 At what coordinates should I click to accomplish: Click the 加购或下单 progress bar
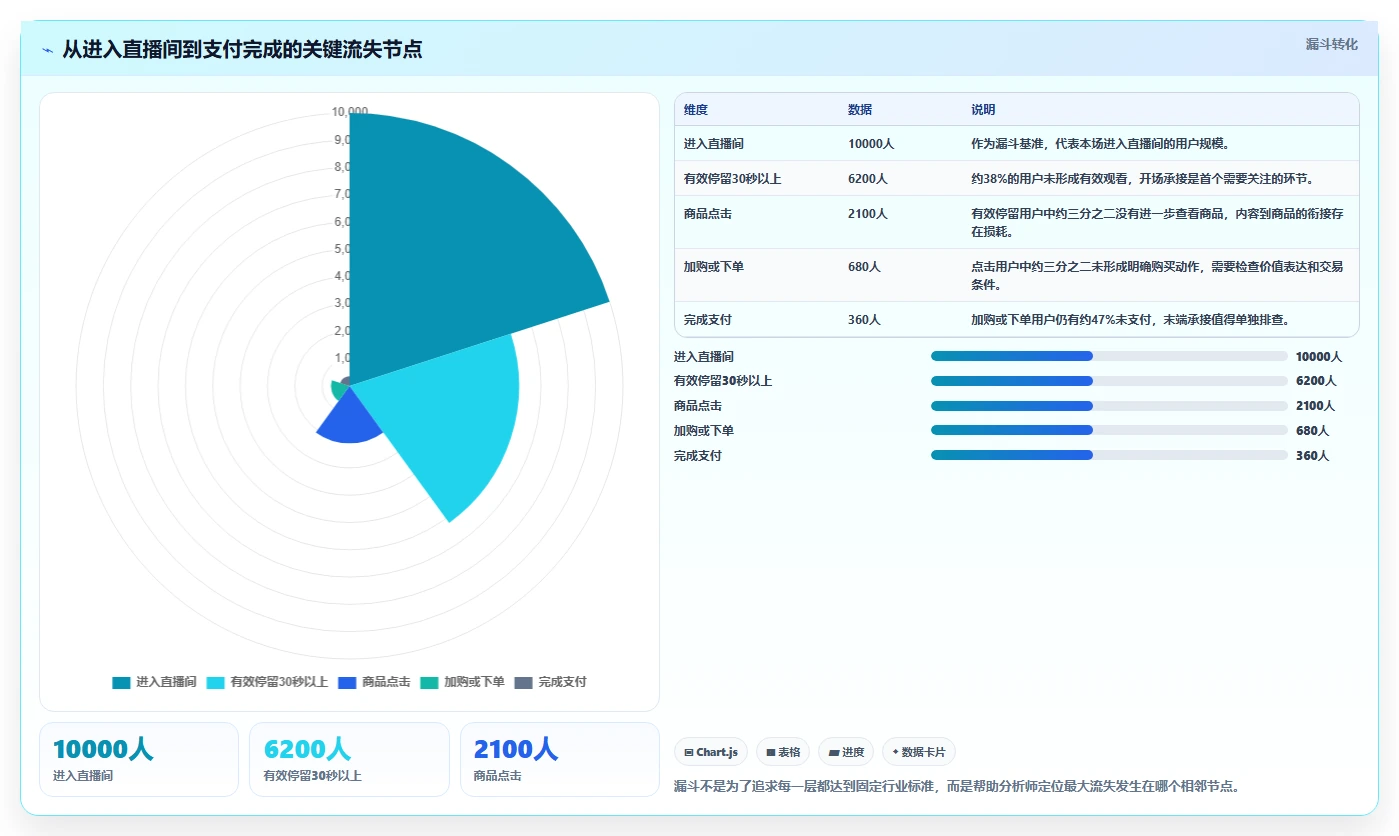[x=1109, y=430]
